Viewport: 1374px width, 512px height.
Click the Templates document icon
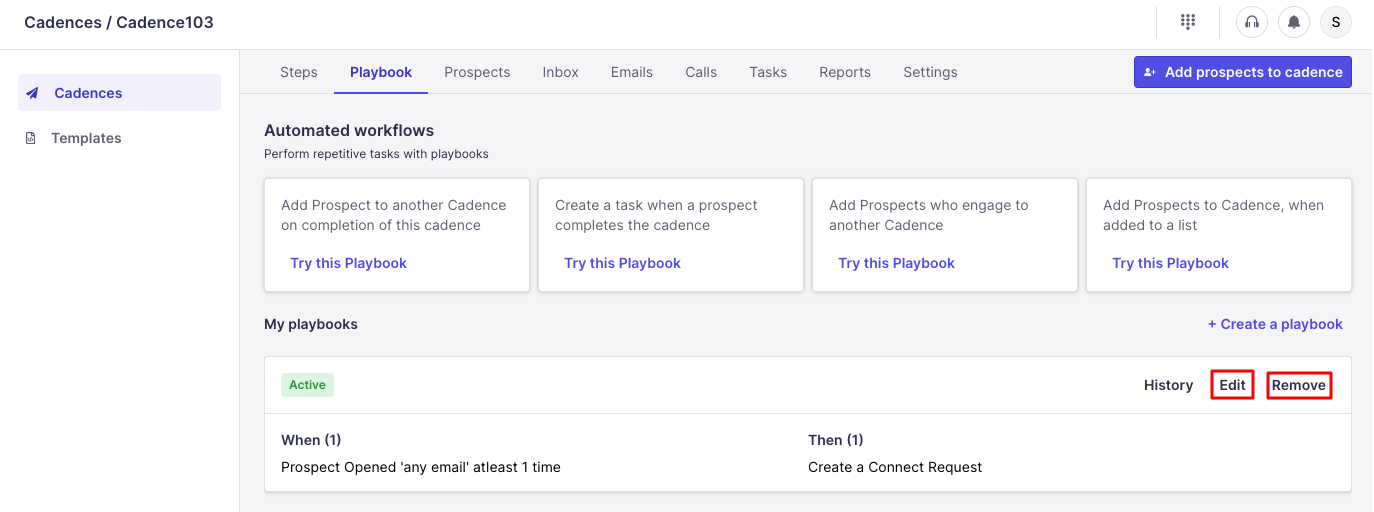click(x=31, y=138)
